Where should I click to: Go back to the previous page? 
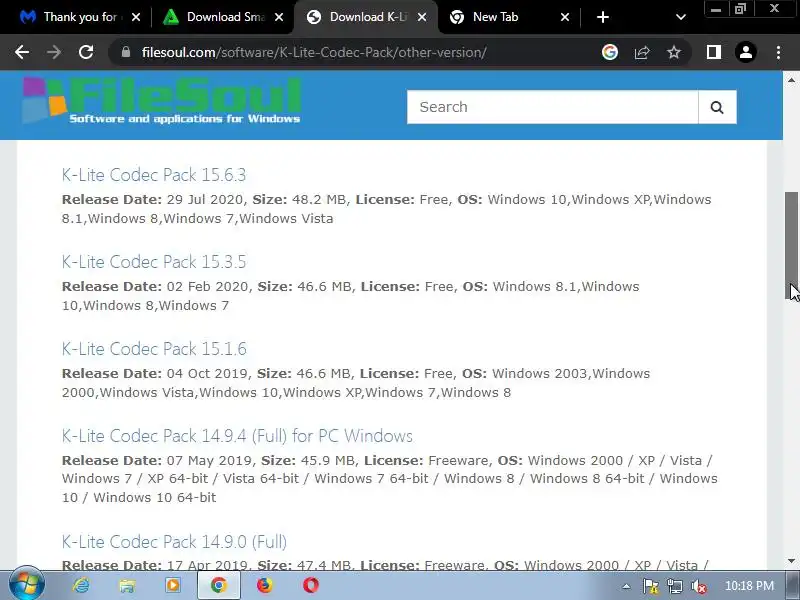coord(22,52)
